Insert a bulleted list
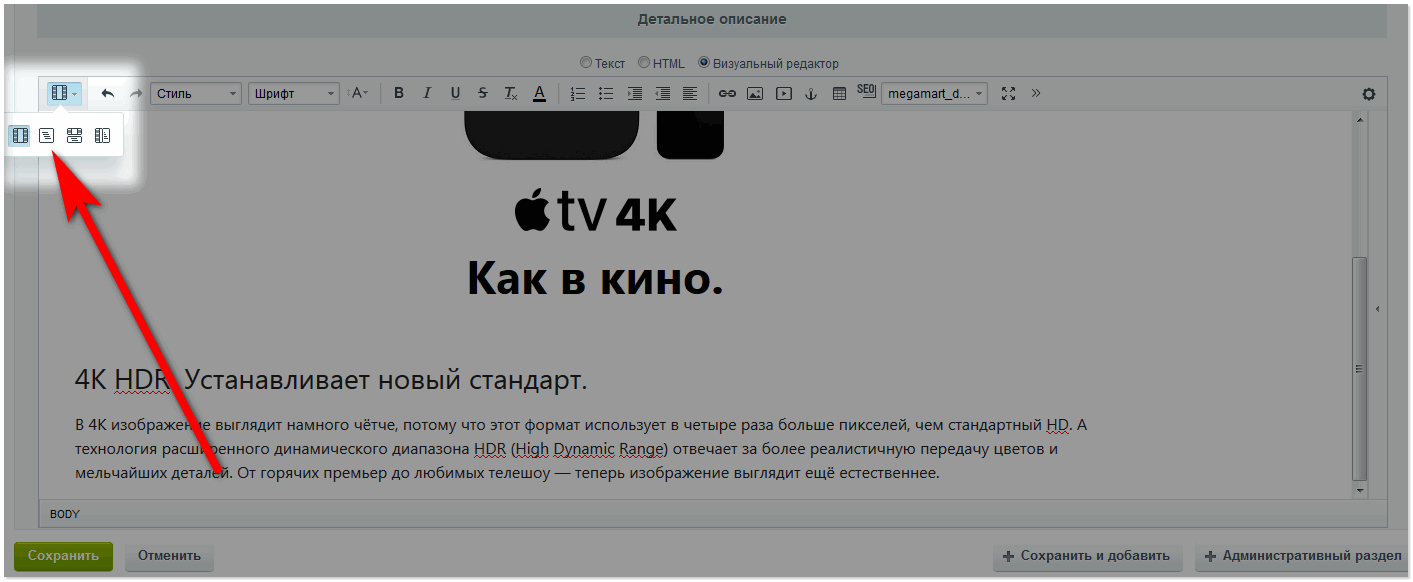The image size is (1413, 582). point(605,93)
